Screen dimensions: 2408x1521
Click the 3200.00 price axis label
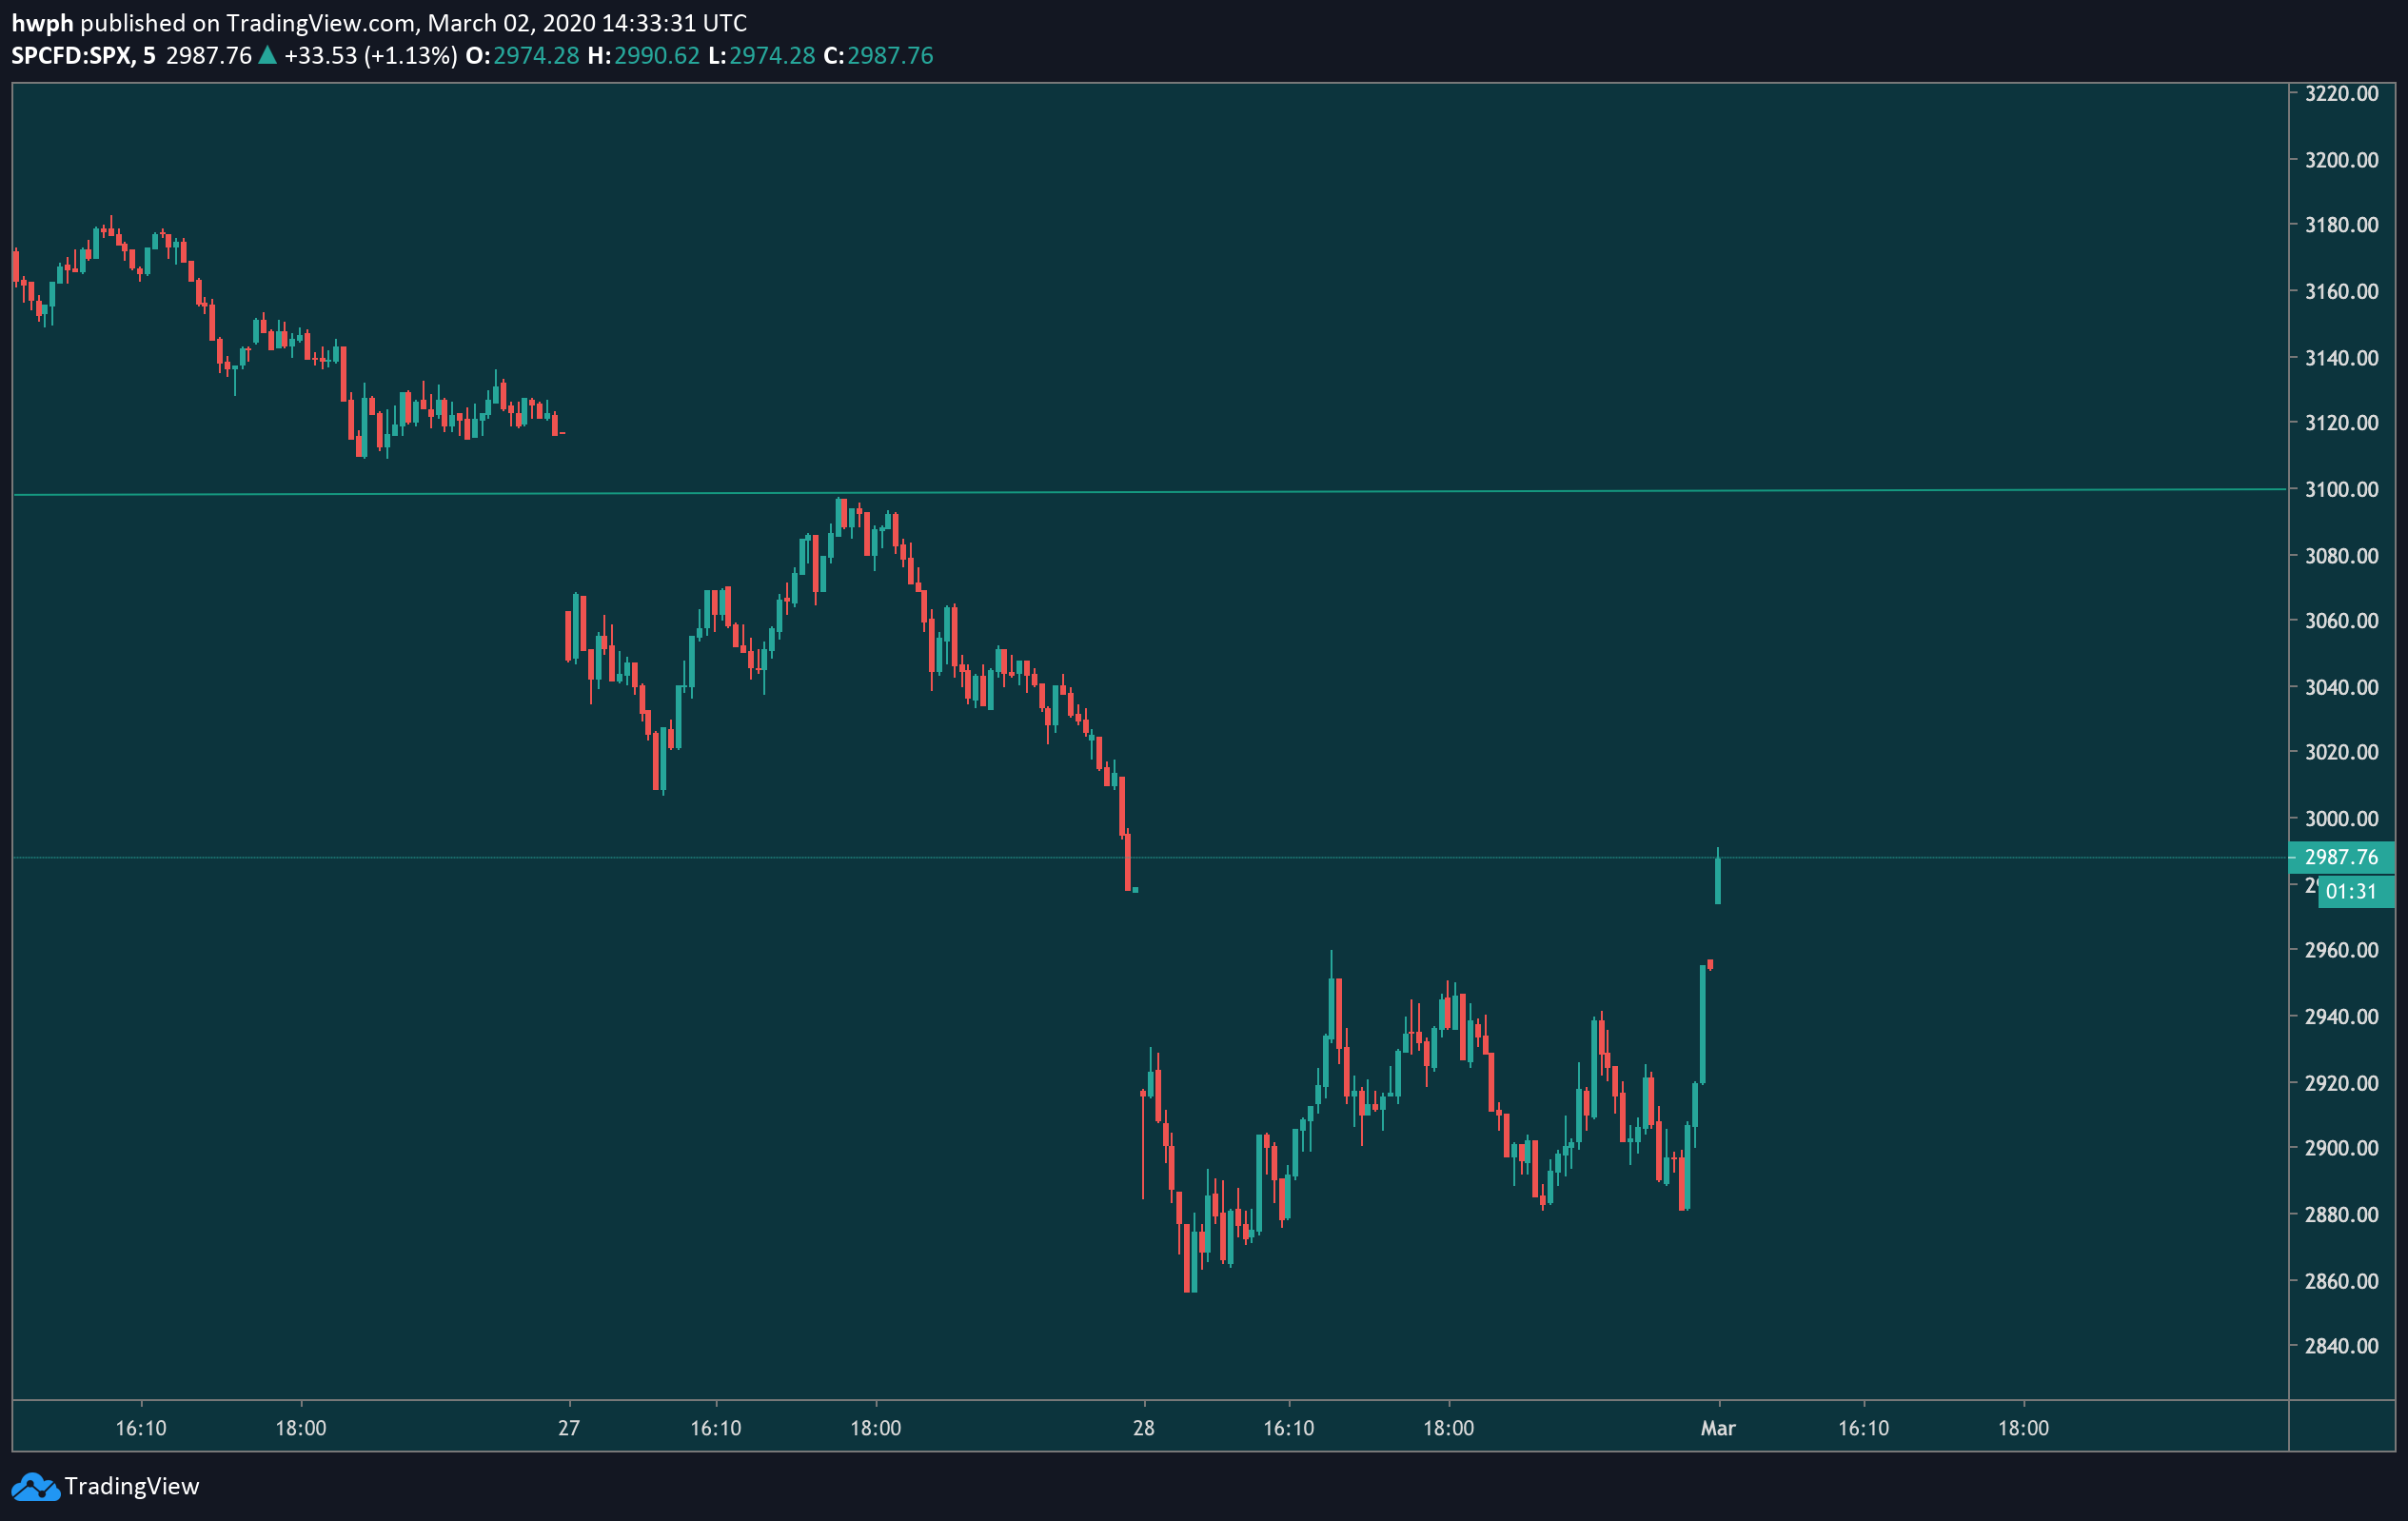coord(2341,160)
